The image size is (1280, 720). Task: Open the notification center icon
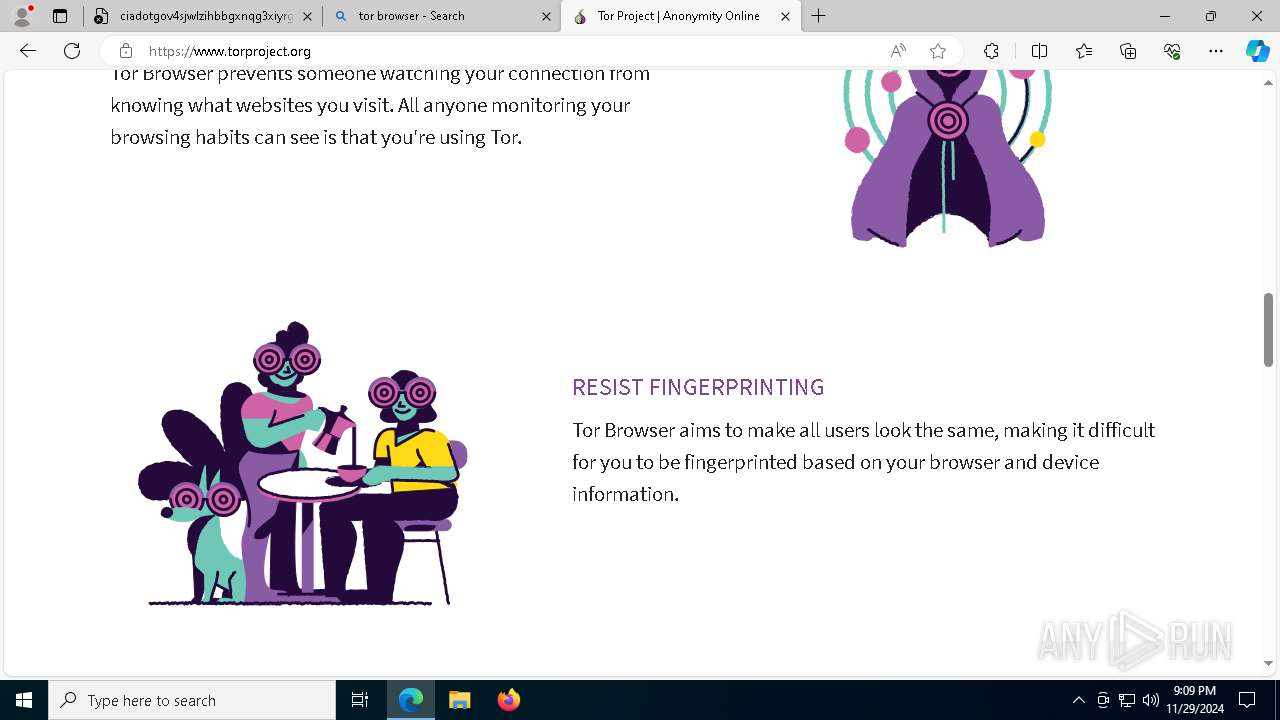[1247, 700]
